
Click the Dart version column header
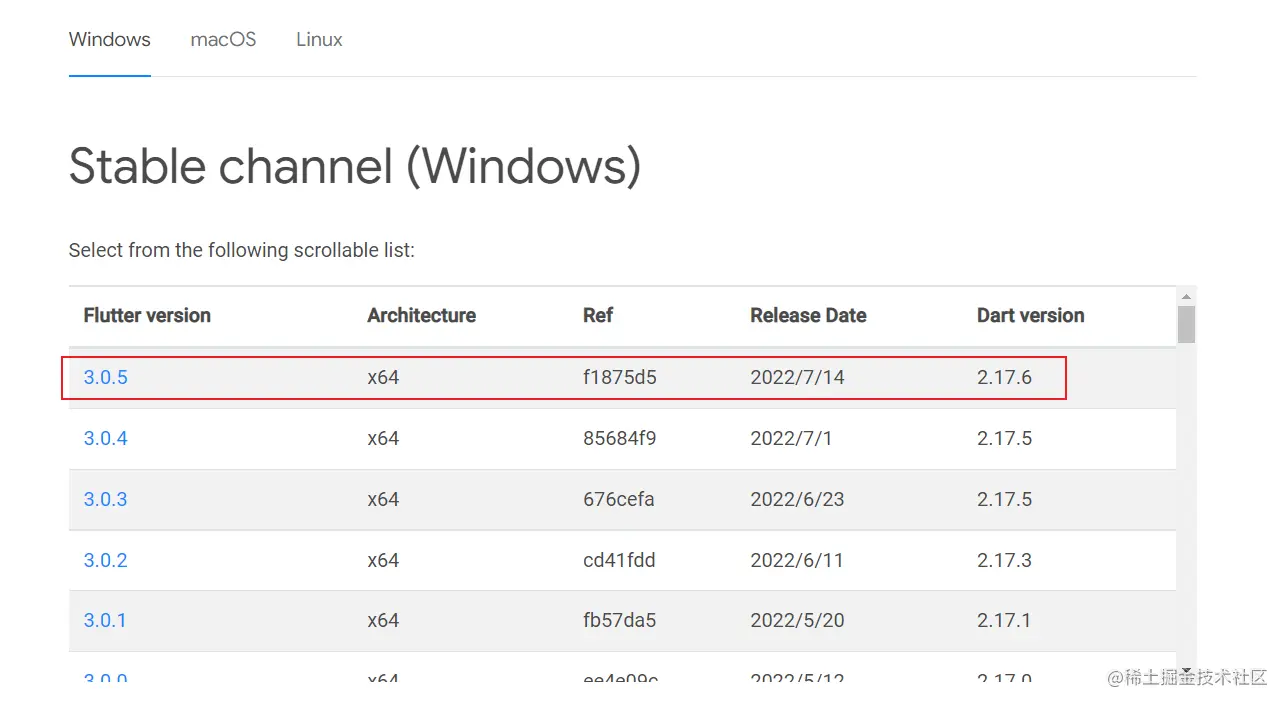pos(1030,316)
